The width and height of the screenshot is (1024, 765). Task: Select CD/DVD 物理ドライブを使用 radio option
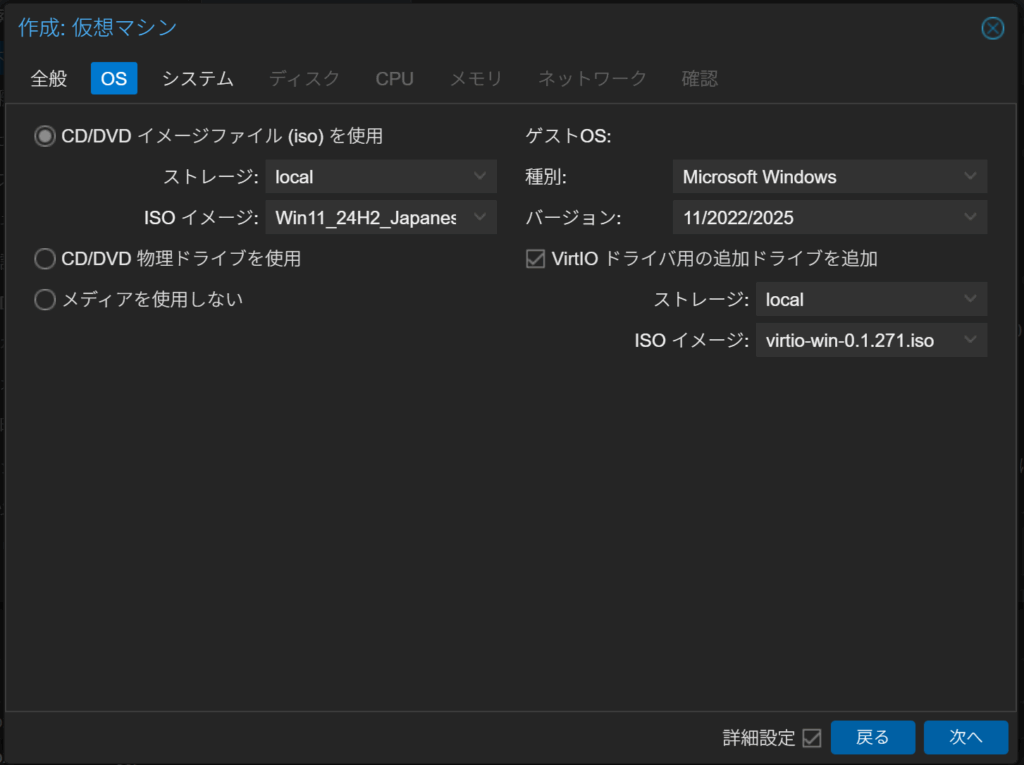[45, 259]
